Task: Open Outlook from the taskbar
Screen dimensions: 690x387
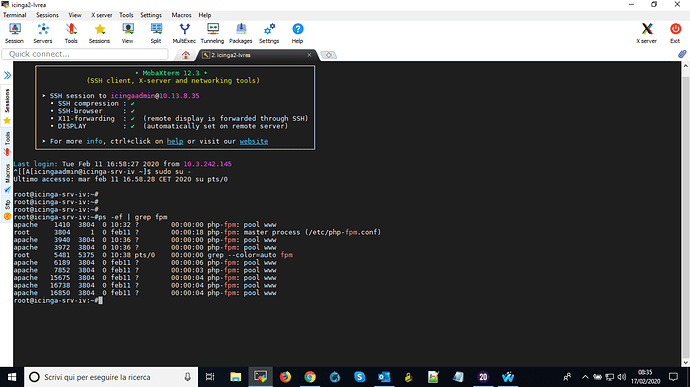Action: 384,377
